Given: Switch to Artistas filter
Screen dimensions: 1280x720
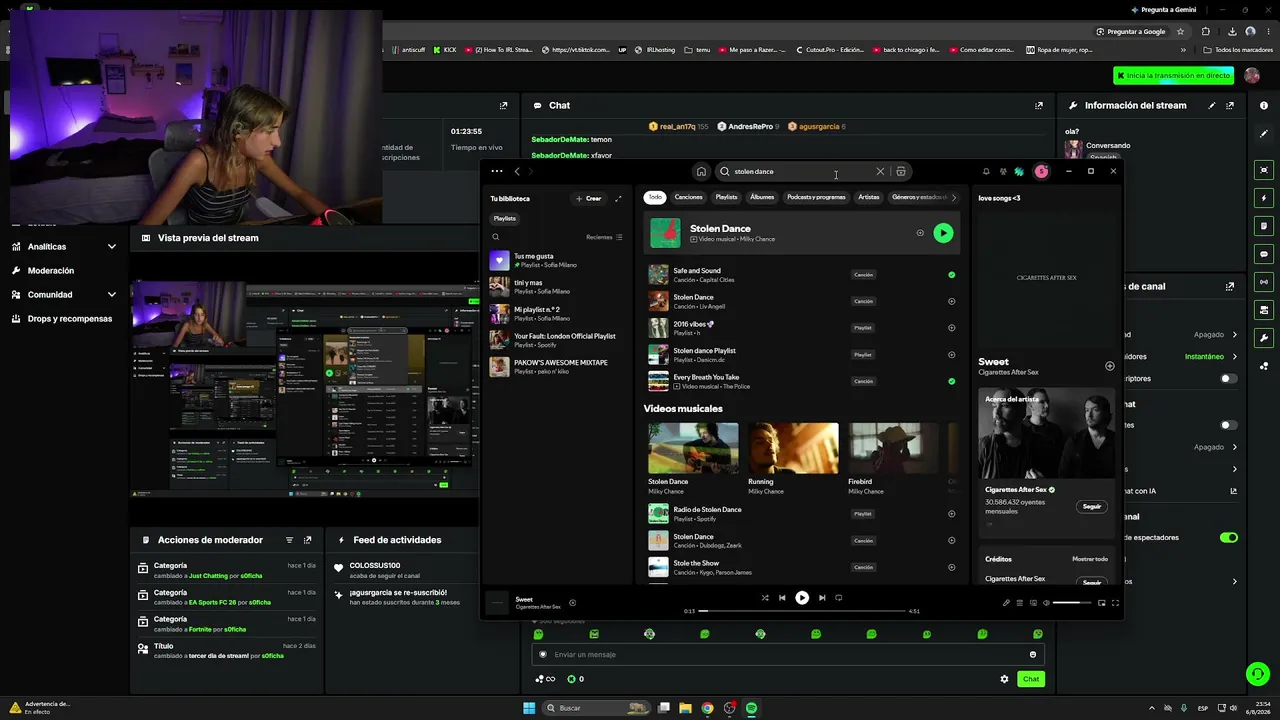Looking at the screenshot, I should point(869,197).
